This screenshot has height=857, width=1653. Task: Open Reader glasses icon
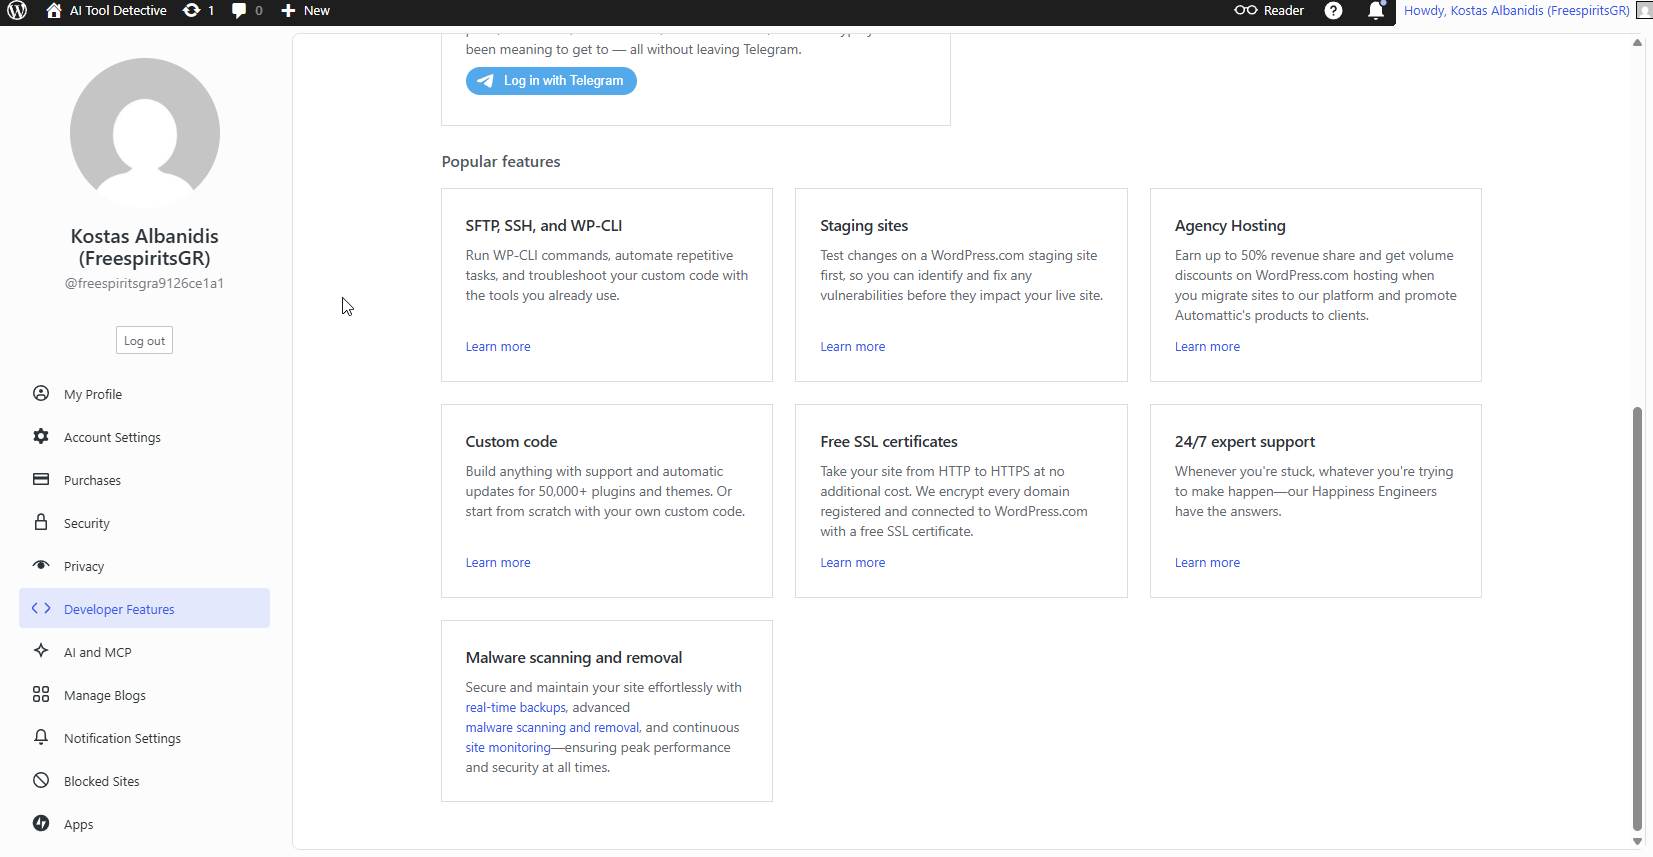(1246, 10)
